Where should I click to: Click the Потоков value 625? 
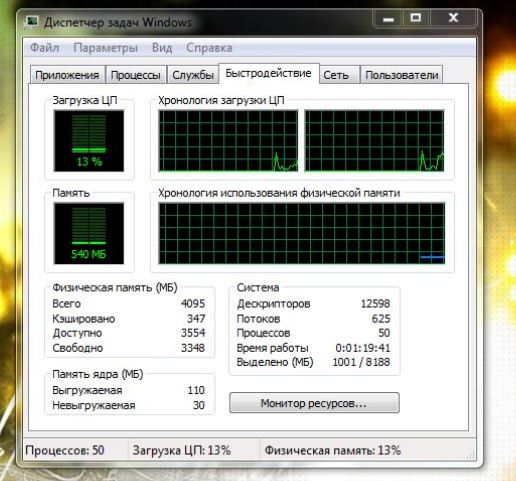tap(381, 318)
